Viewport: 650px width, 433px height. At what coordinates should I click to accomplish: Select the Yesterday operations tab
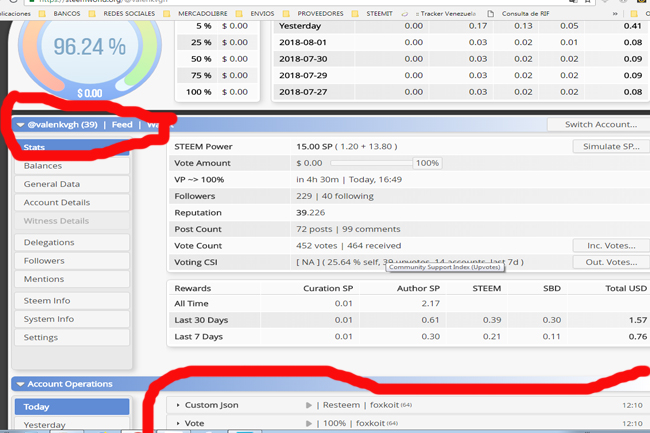(x=72, y=425)
